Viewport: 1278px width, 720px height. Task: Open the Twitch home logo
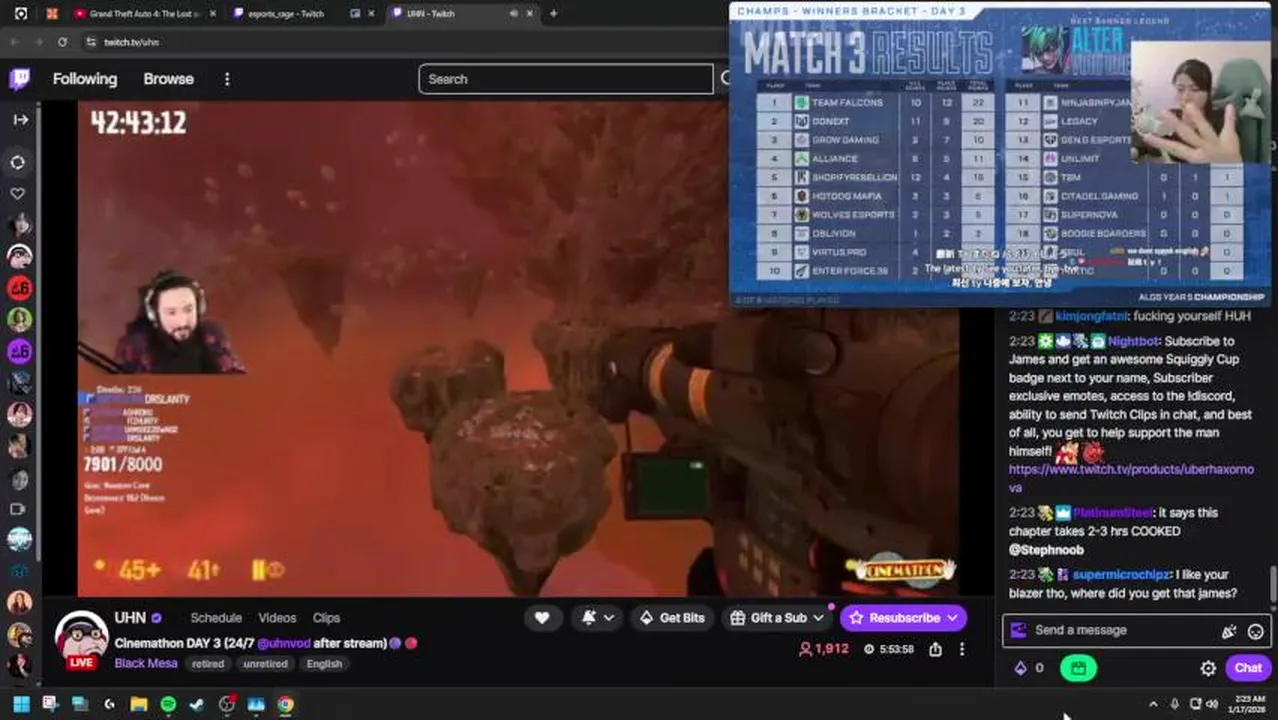(19, 79)
